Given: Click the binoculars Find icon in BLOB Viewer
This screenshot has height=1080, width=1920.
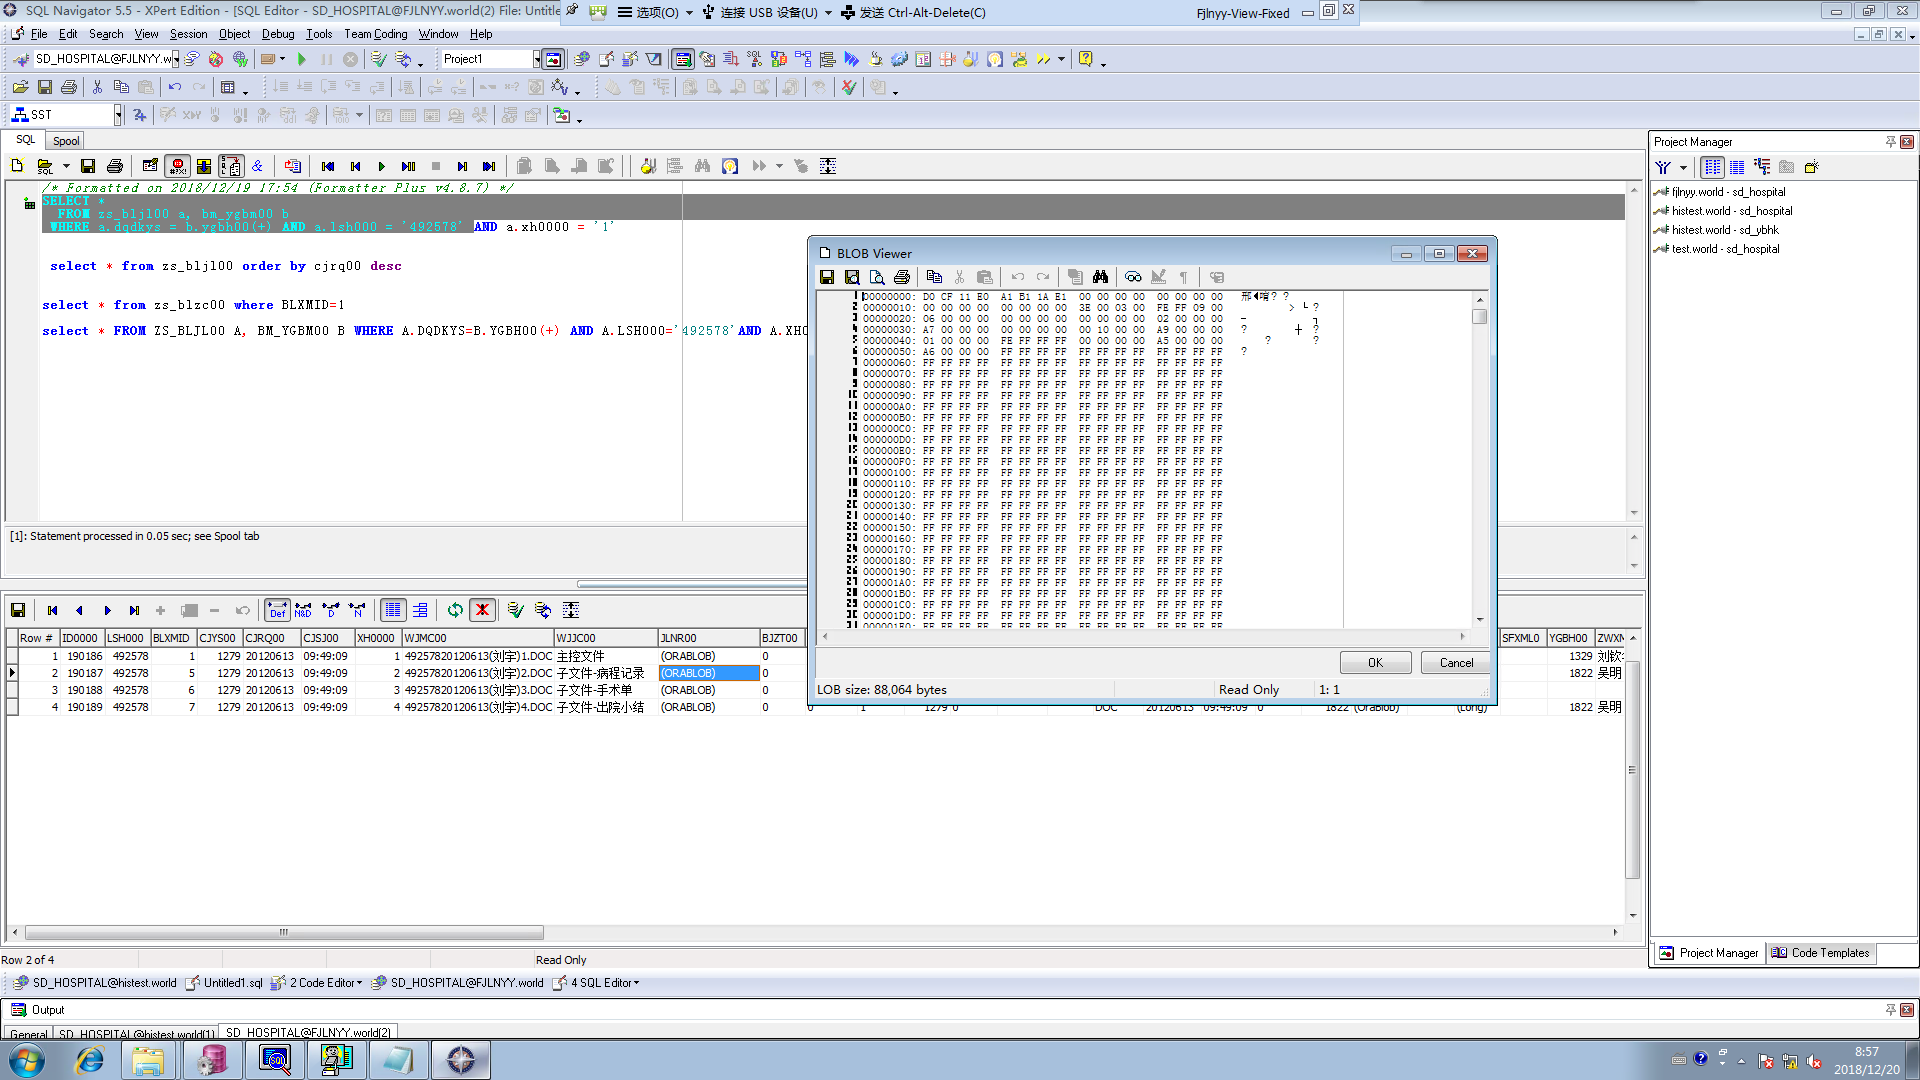Looking at the screenshot, I should click(x=1100, y=277).
